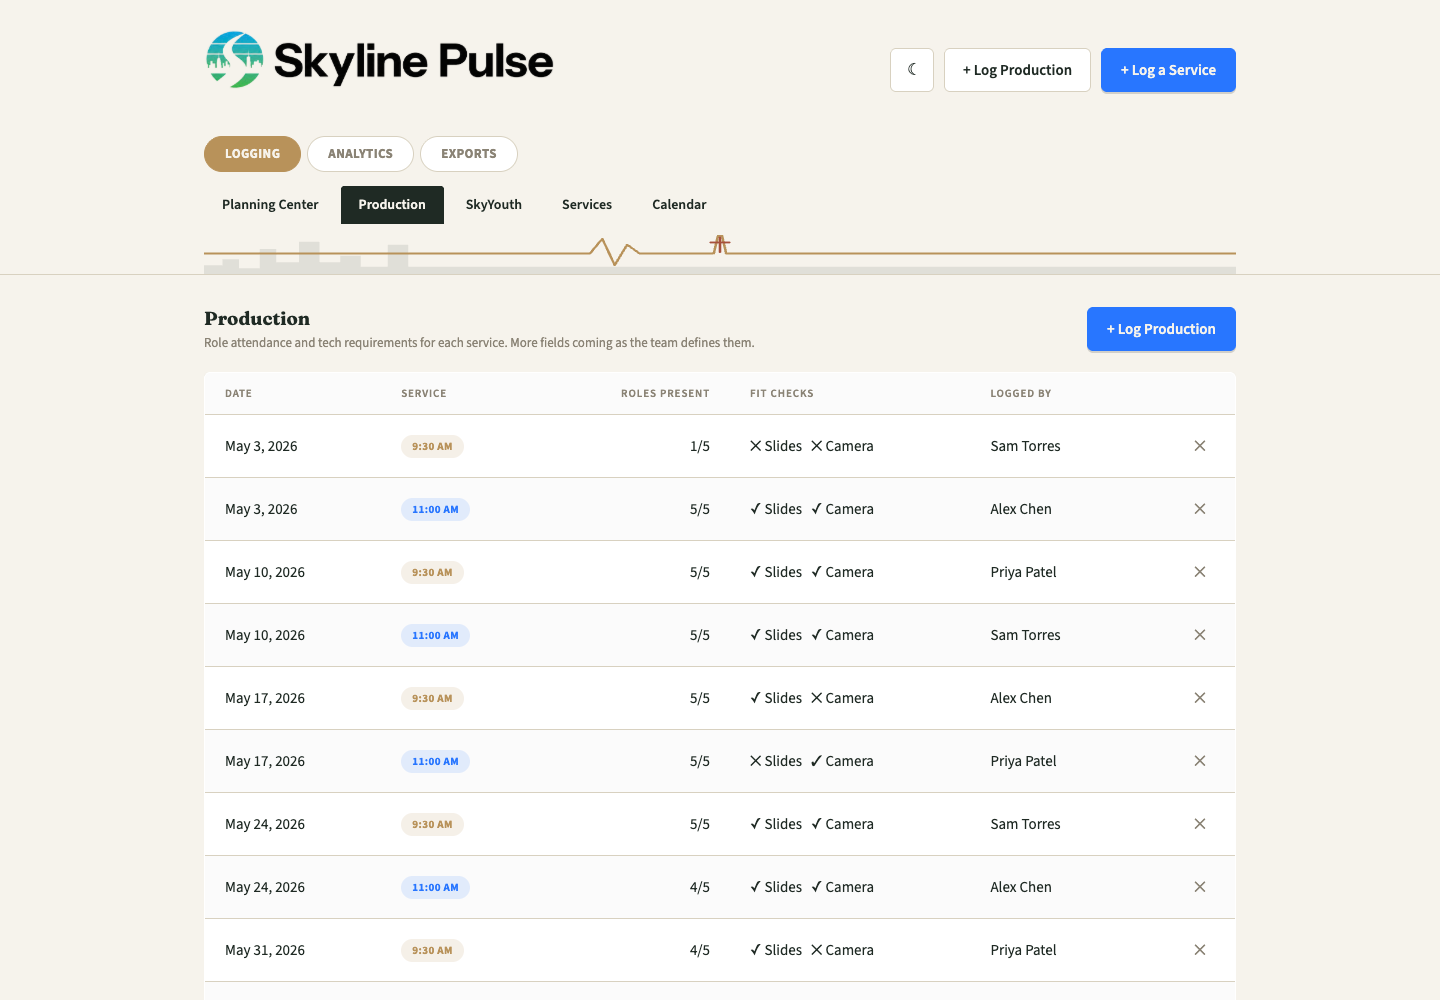The image size is (1440, 1000).
Task: Delete the May 3, 2026 11:00 AM entry
Action: point(1200,509)
